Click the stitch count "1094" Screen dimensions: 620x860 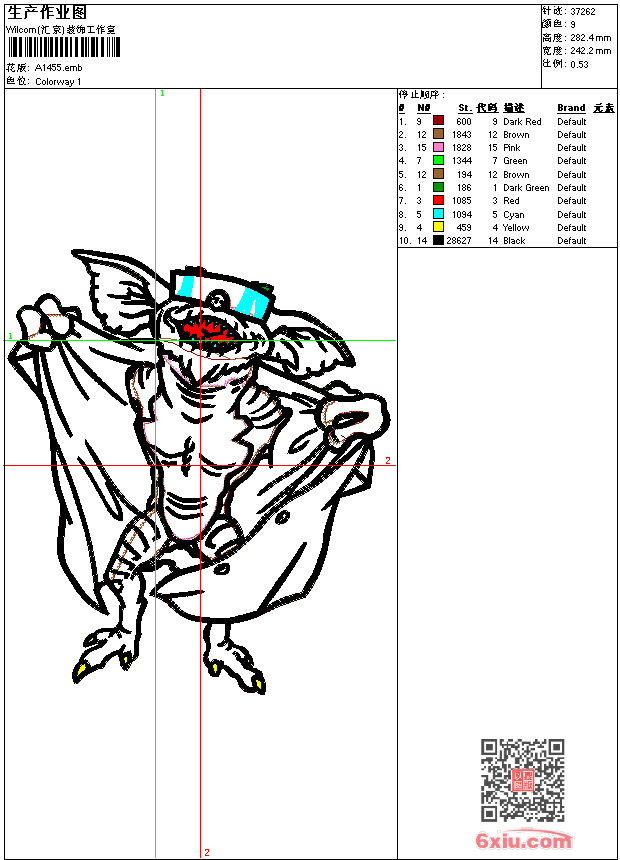tap(461, 214)
